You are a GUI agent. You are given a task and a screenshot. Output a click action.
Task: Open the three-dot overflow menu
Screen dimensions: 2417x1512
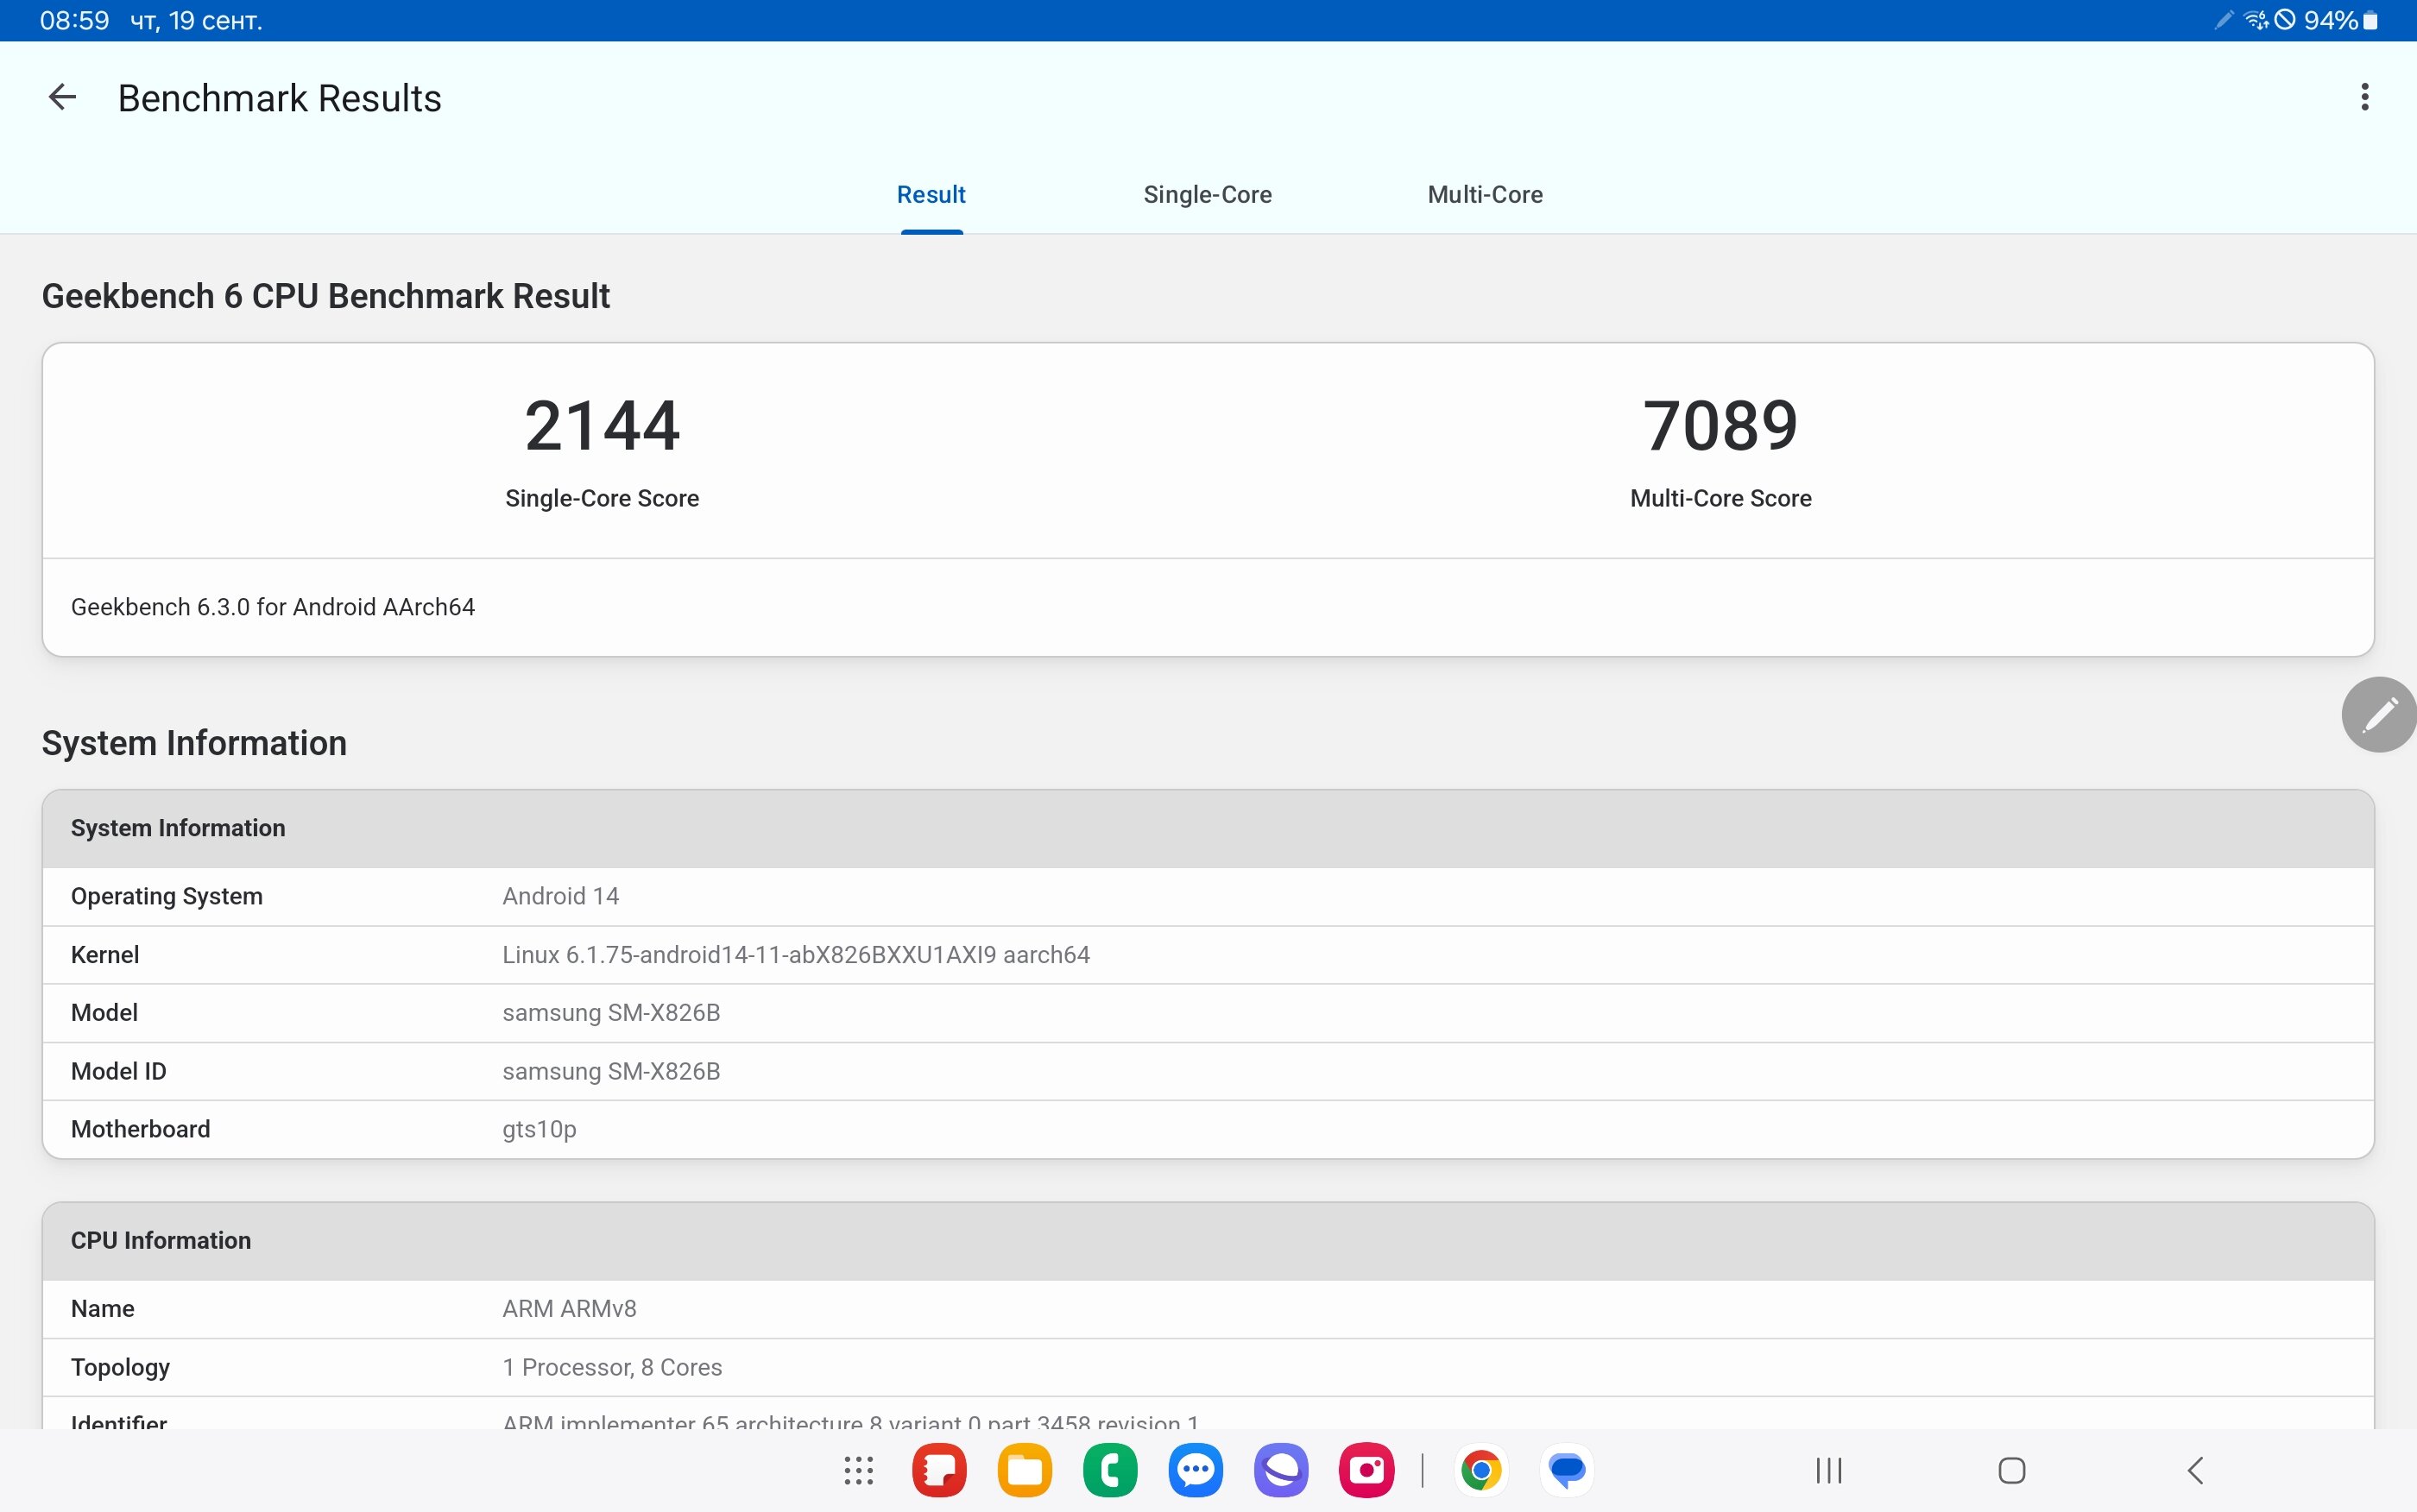(2364, 97)
